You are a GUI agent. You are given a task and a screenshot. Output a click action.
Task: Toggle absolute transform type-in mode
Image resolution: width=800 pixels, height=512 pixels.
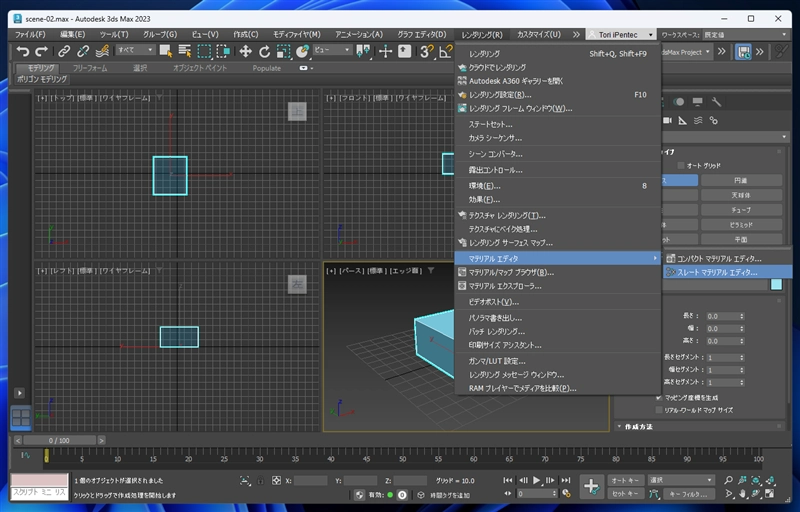[276, 480]
